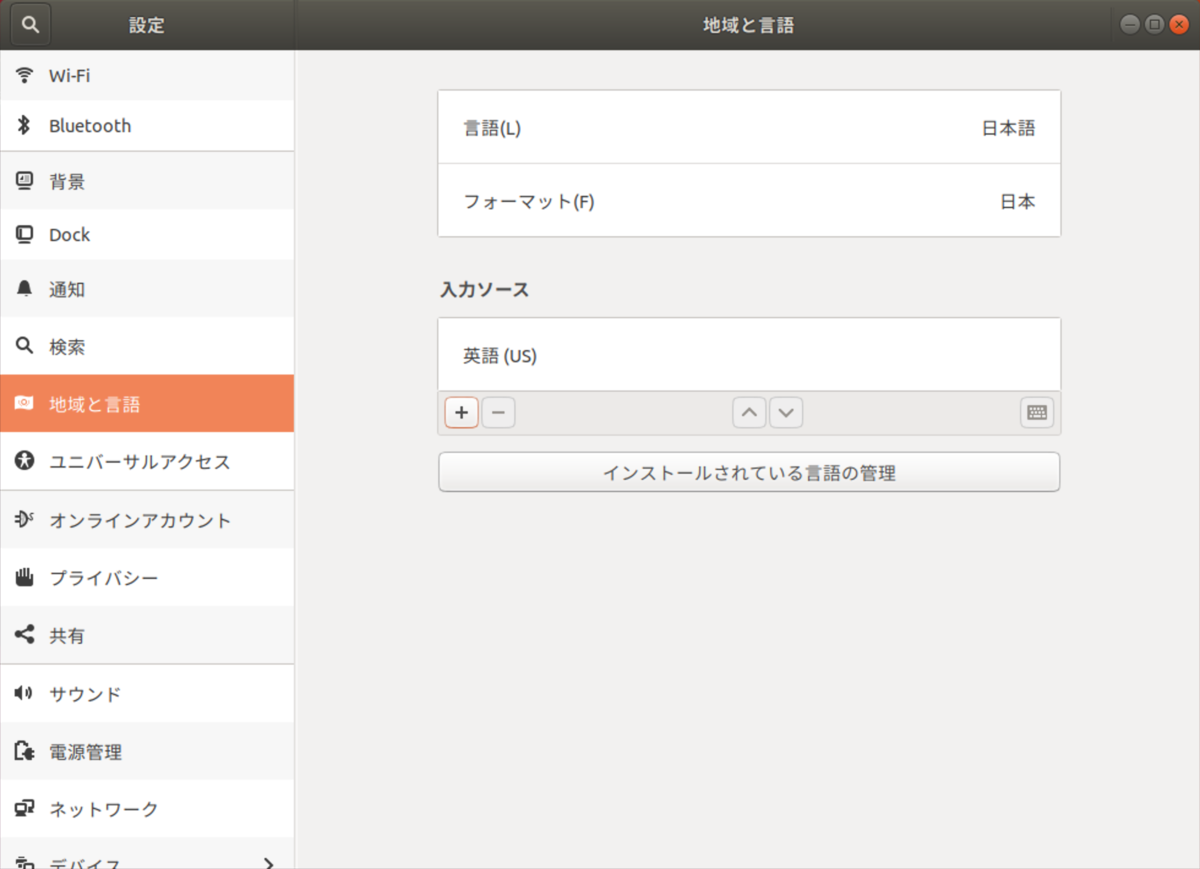Open the フォーマット(F) selection dialog
The image size is (1200, 869).
pos(748,200)
